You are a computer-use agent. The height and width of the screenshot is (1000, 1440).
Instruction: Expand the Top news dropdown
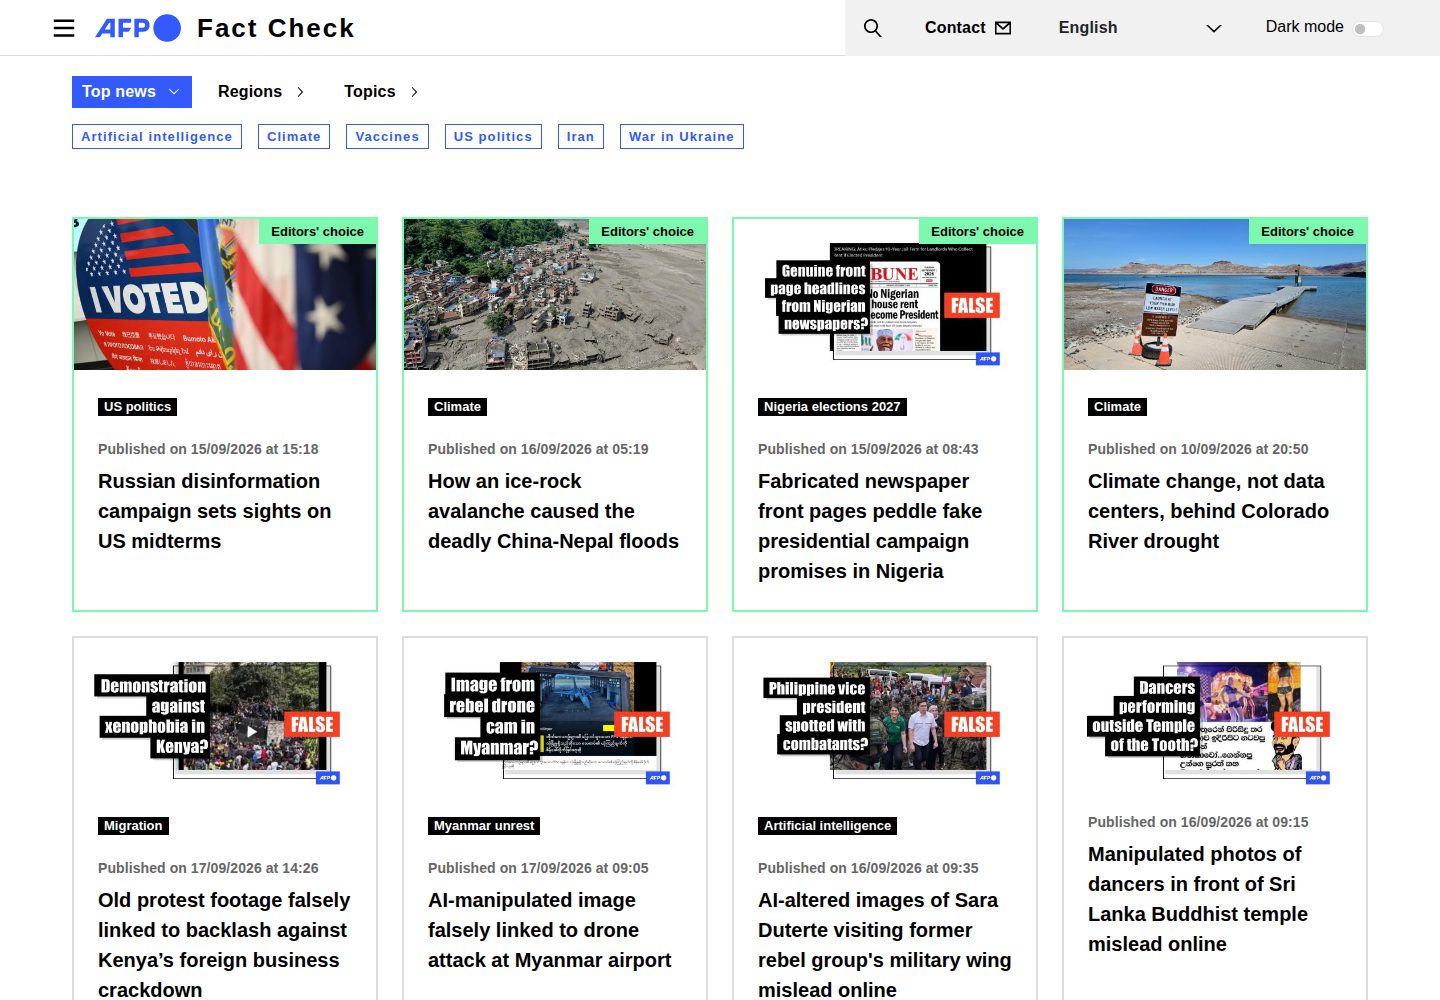132,92
